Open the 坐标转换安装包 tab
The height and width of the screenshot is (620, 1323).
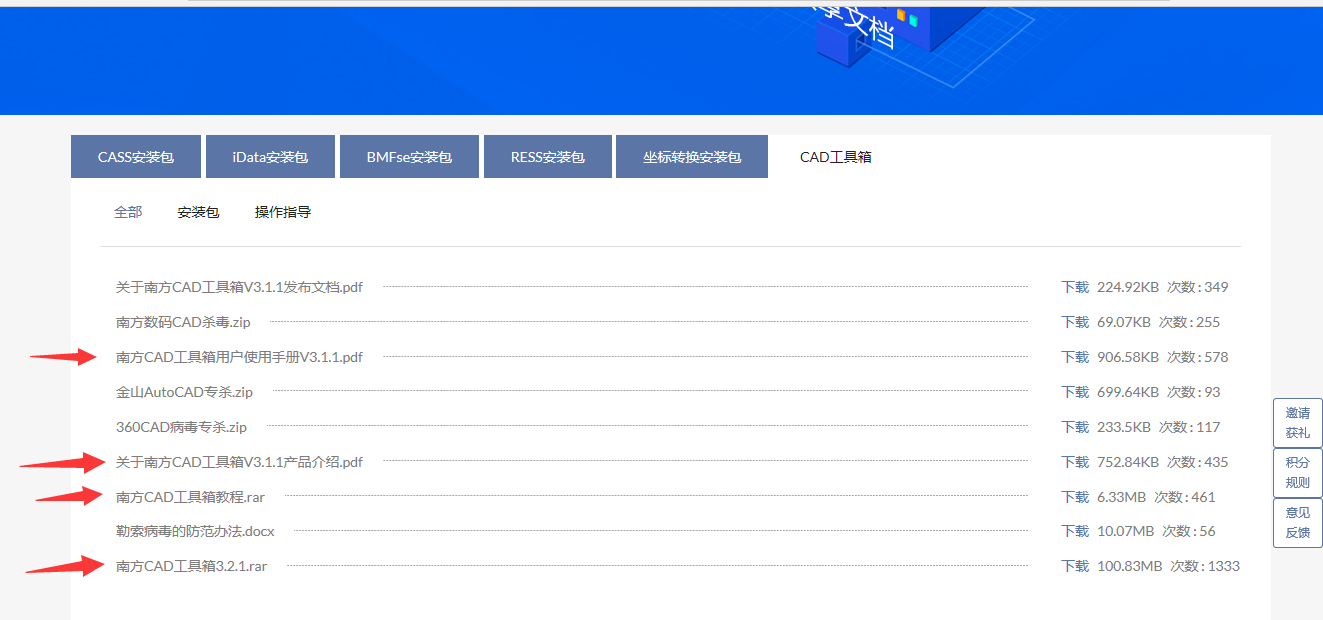[691, 157]
